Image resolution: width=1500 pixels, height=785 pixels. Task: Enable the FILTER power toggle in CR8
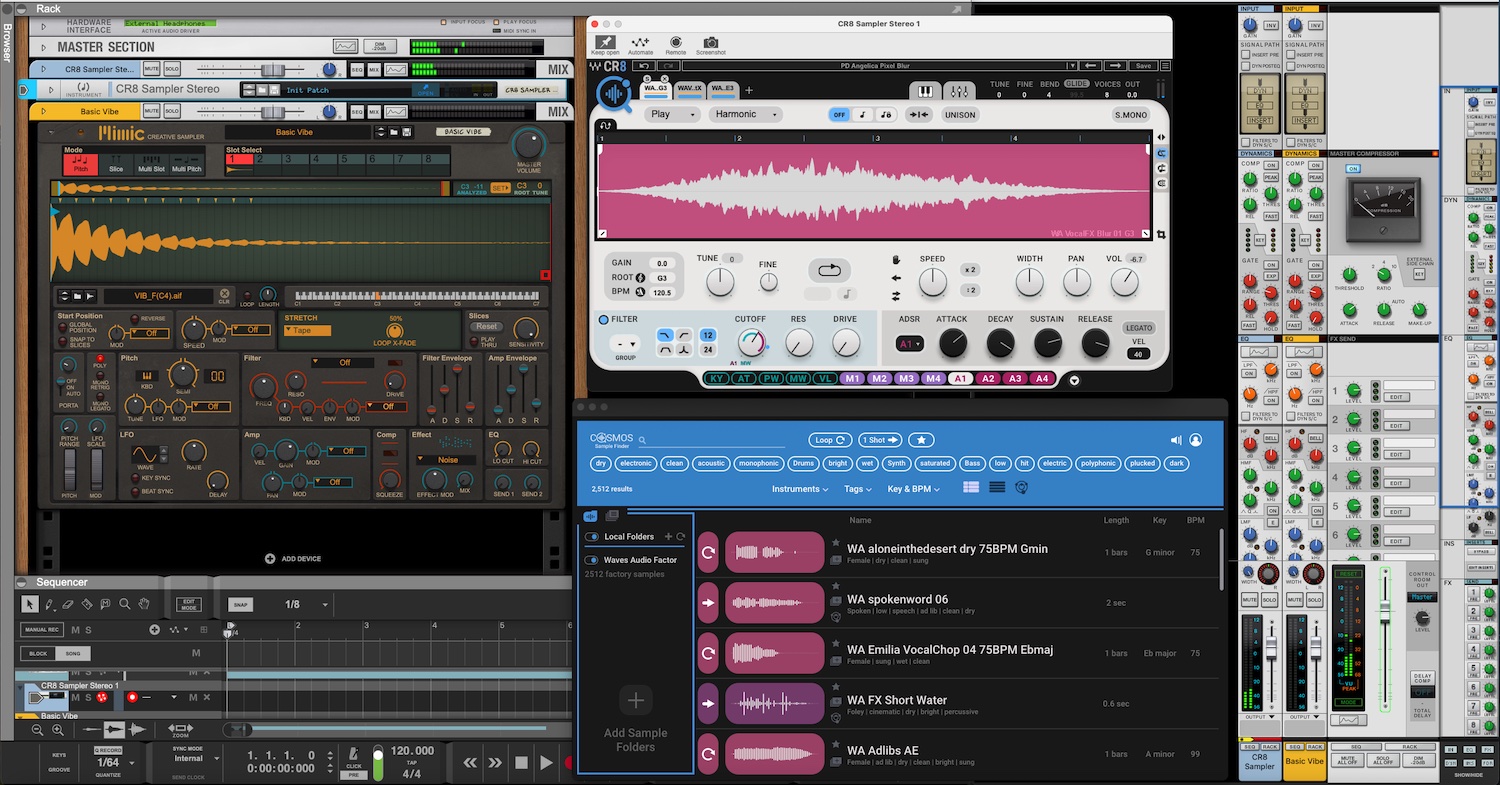603,320
